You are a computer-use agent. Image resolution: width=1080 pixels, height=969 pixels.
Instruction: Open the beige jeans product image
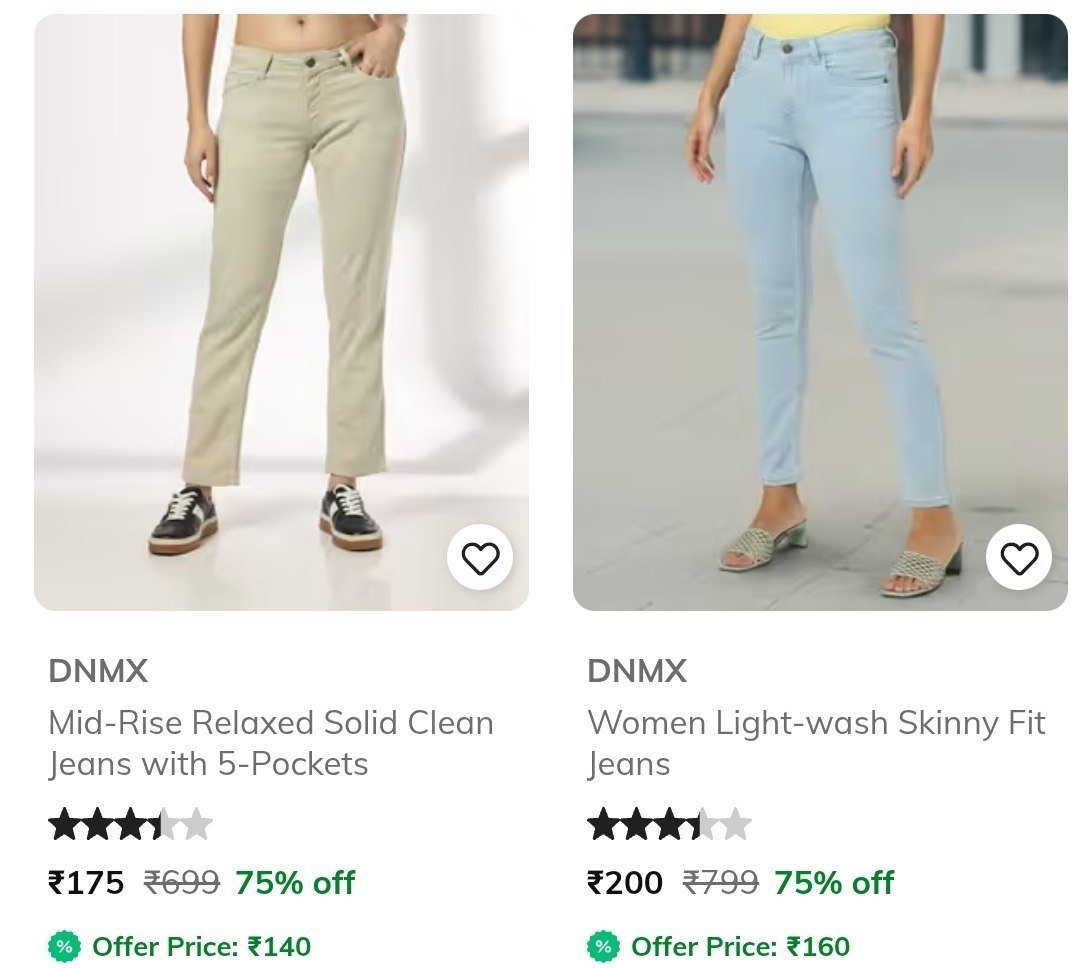tap(281, 312)
